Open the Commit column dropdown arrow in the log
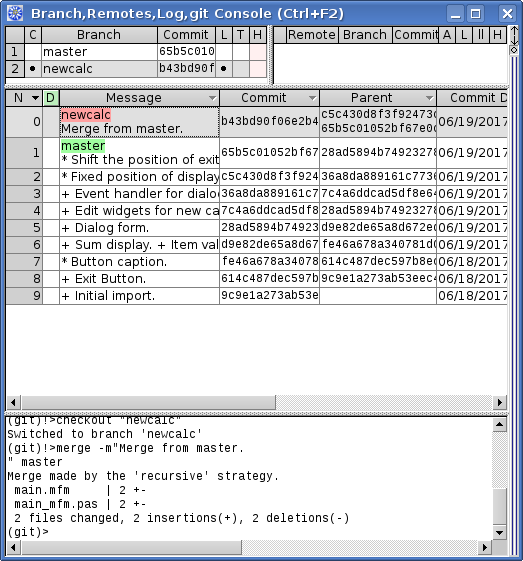523x561 pixels. click(x=312, y=98)
